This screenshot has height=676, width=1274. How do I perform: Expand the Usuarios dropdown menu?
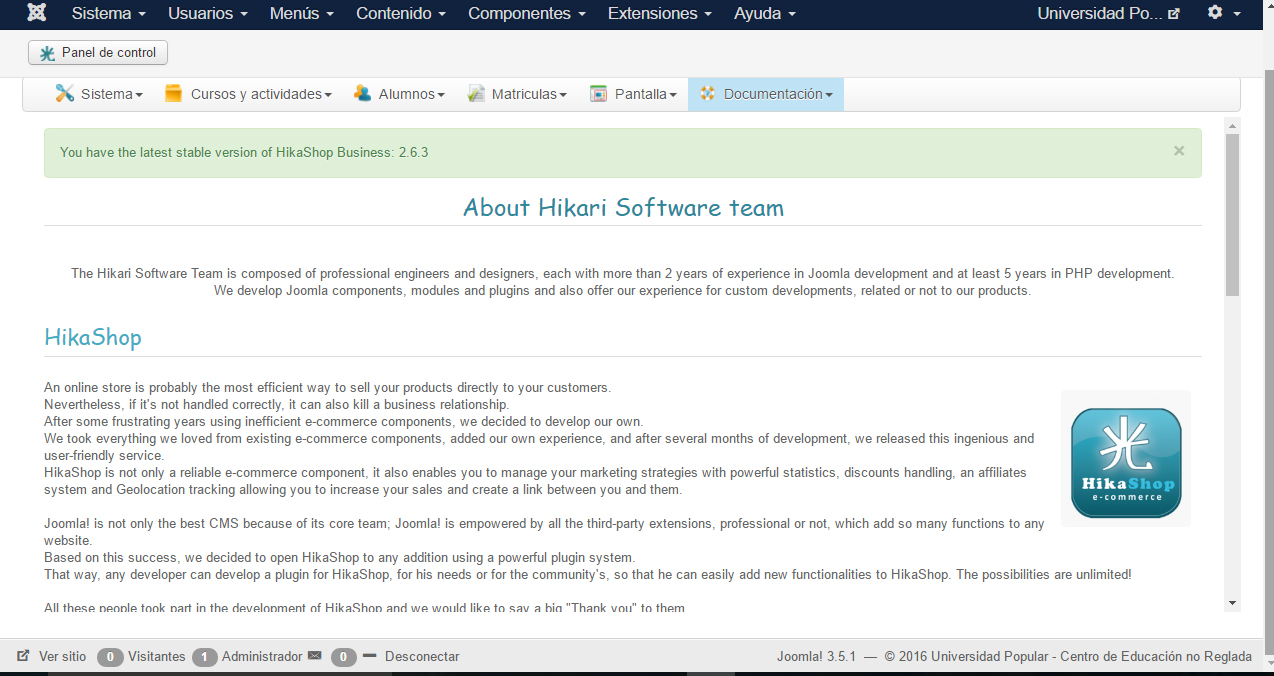coord(207,14)
